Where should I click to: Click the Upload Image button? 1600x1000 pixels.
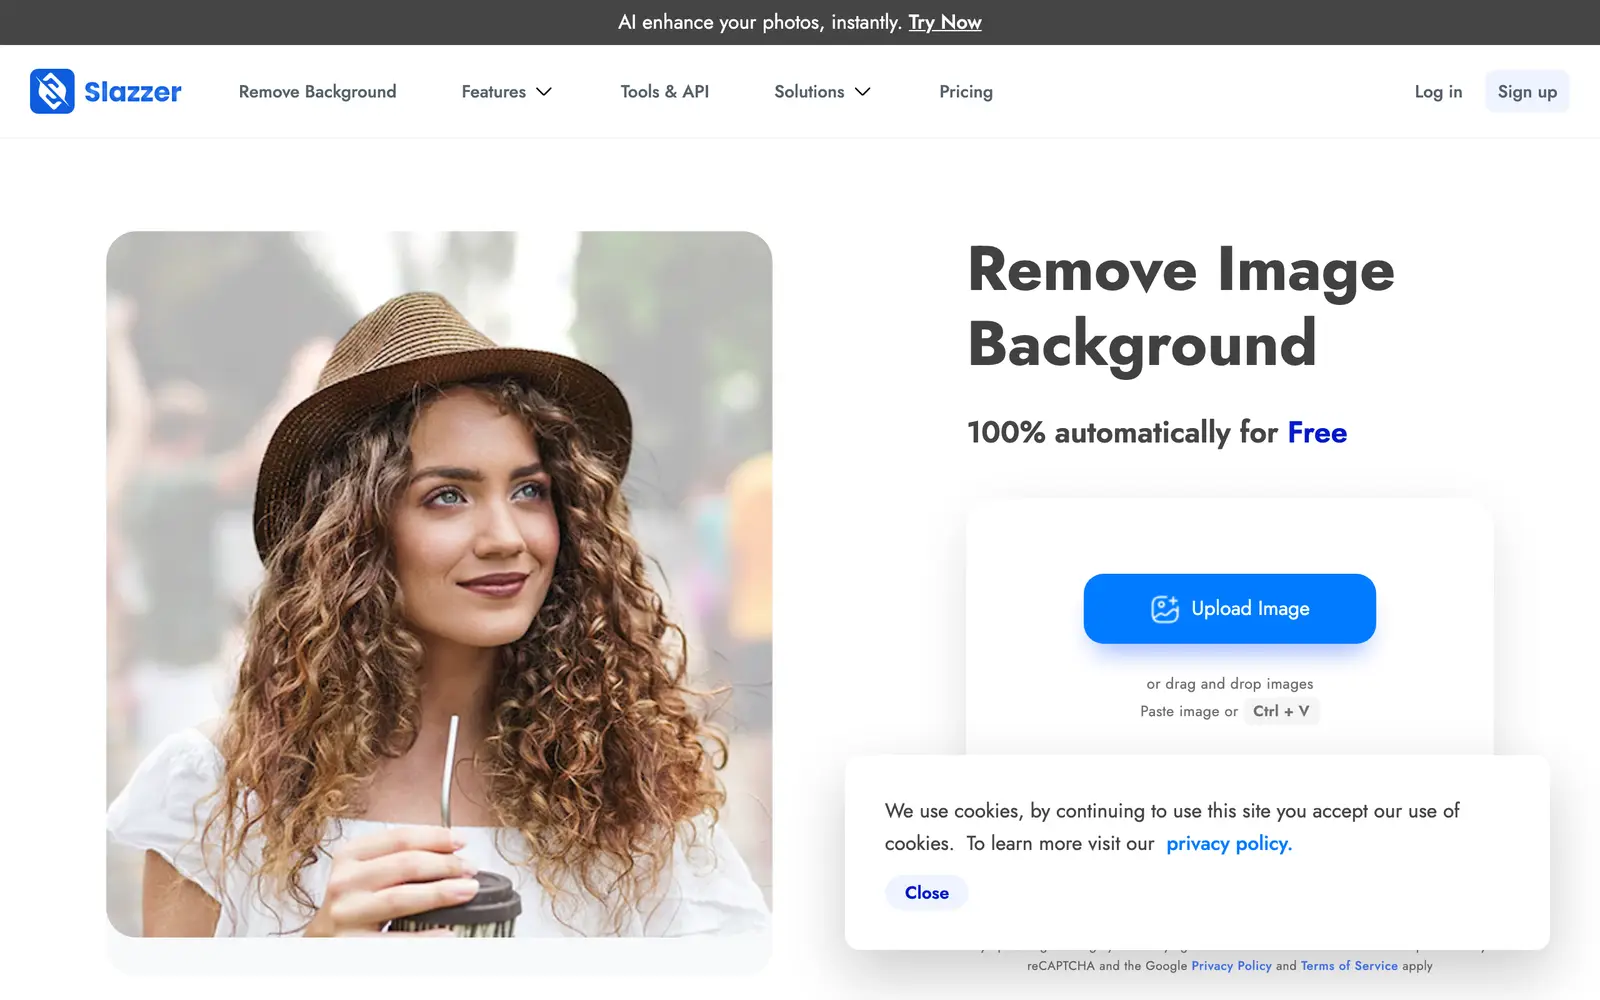1229,608
